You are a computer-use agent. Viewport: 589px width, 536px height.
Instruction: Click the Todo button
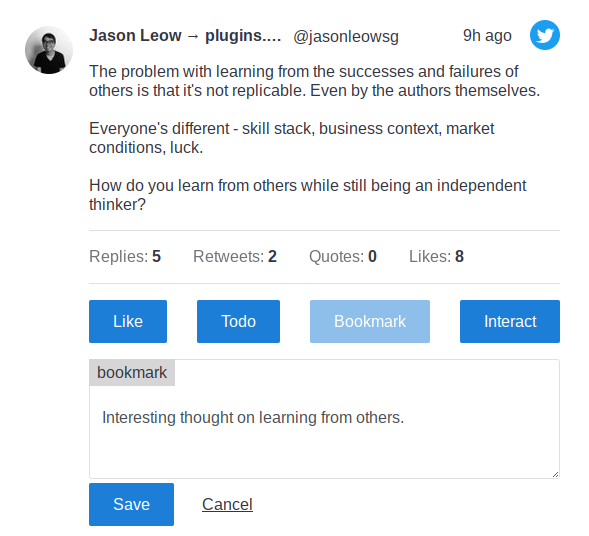coord(238,321)
